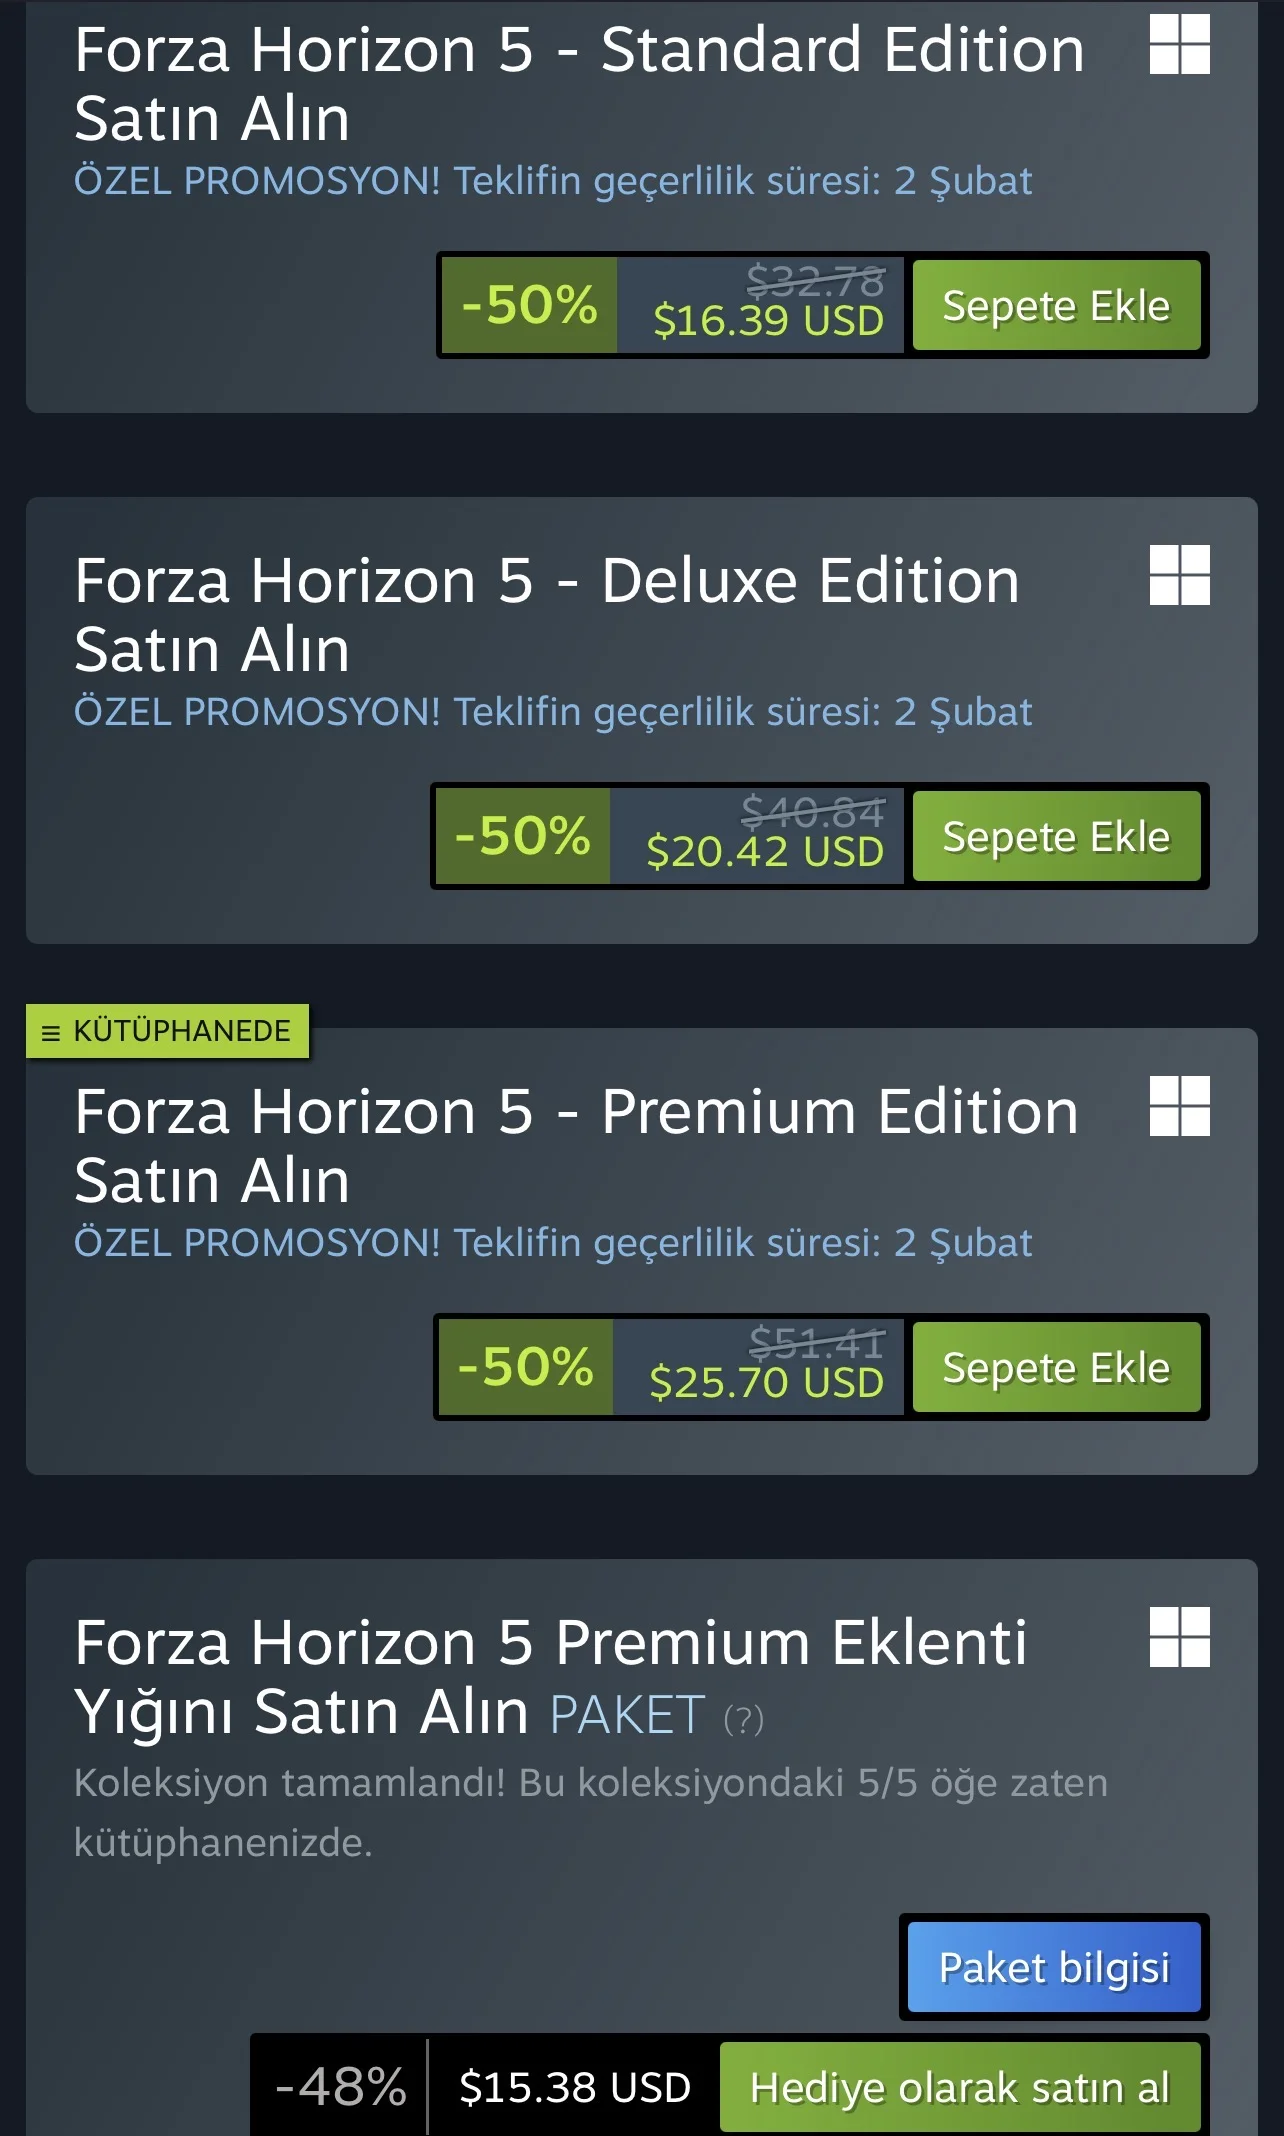The height and width of the screenshot is (2136, 1284).
Task: Click the $20.42 USD discounted price
Action: pos(765,852)
